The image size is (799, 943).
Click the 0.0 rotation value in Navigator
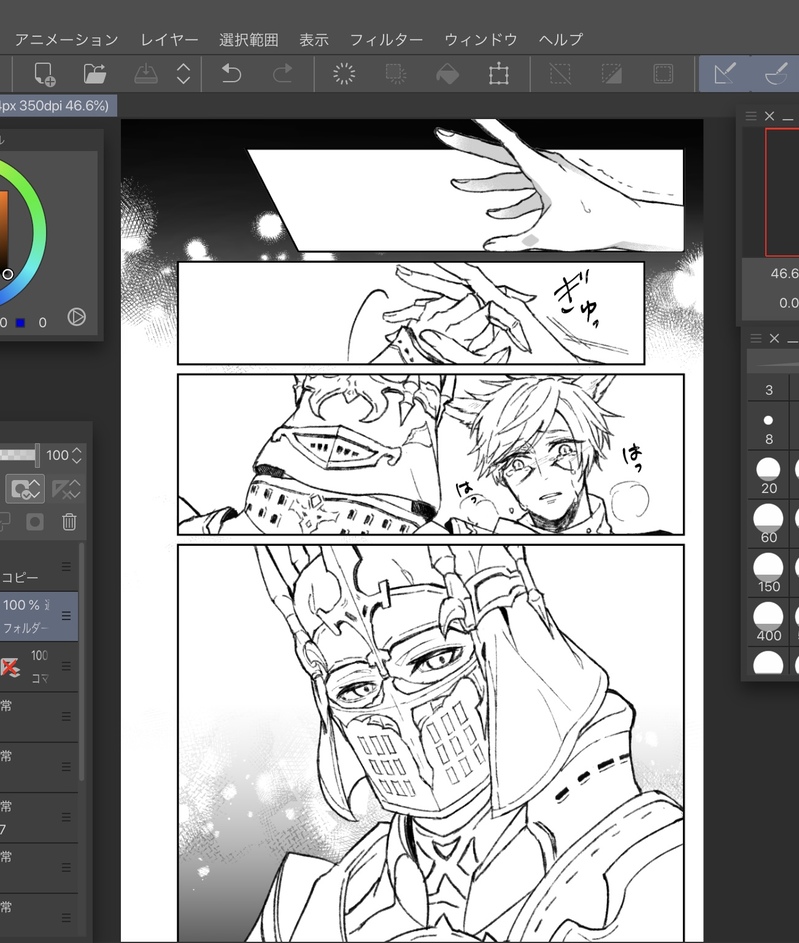[x=788, y=303]
